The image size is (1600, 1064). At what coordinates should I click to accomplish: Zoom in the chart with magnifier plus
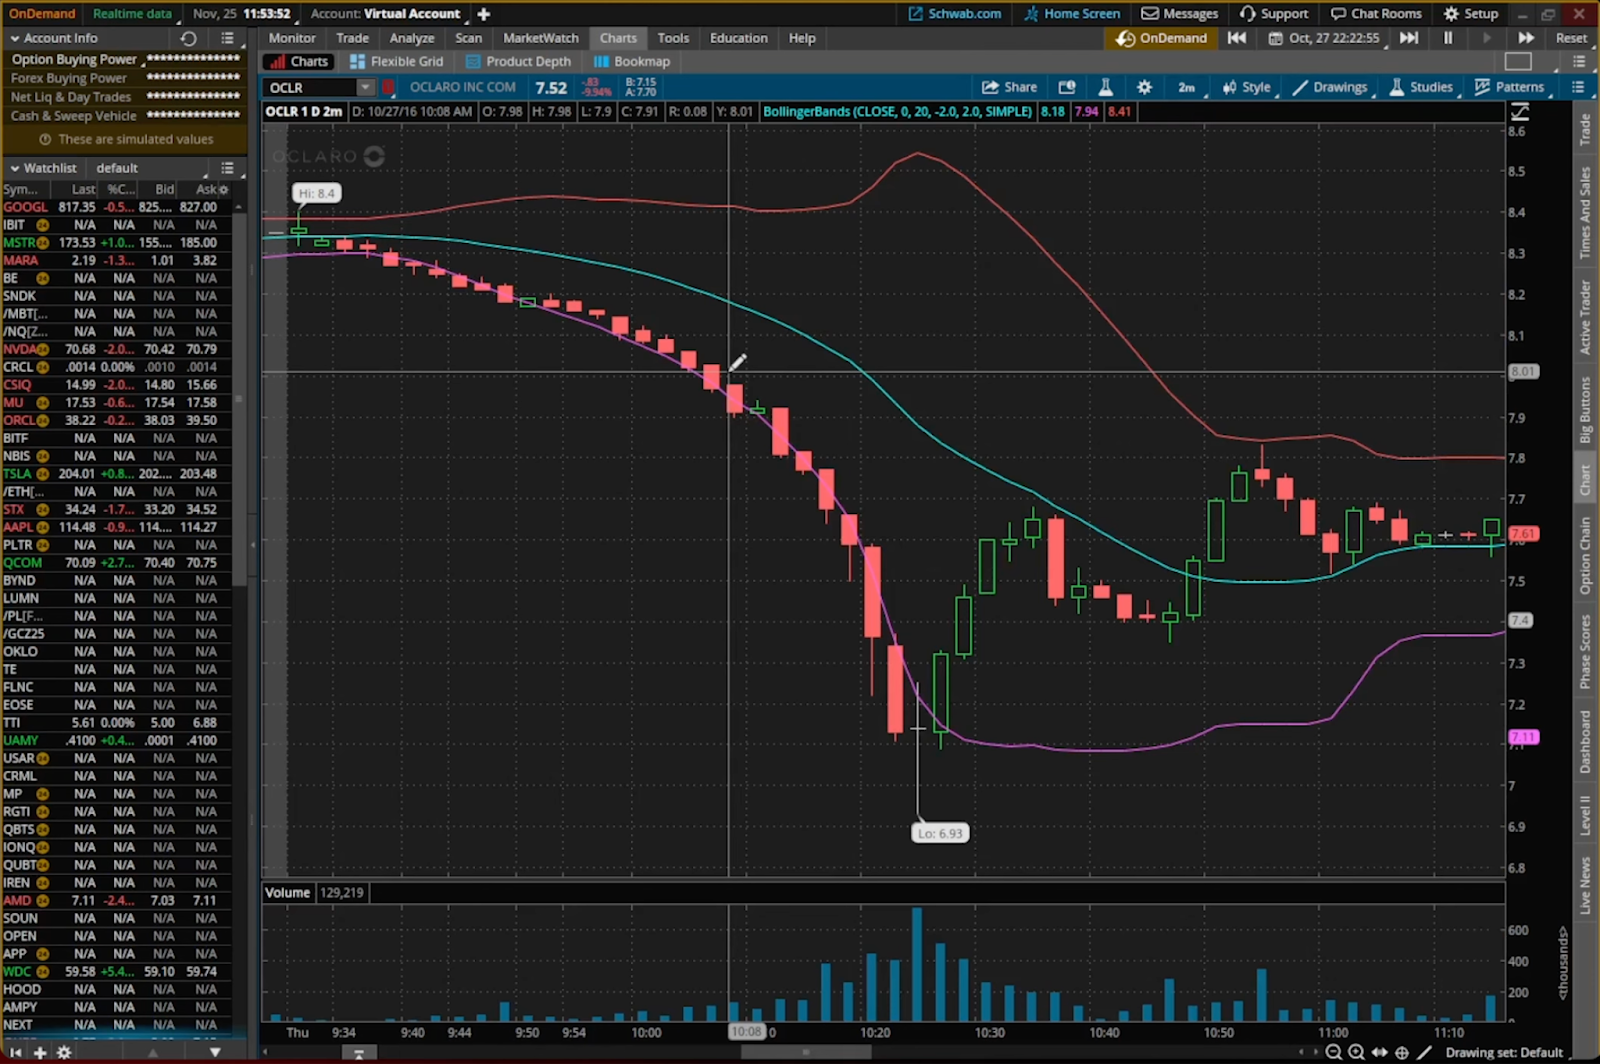click(1356, 1052)
